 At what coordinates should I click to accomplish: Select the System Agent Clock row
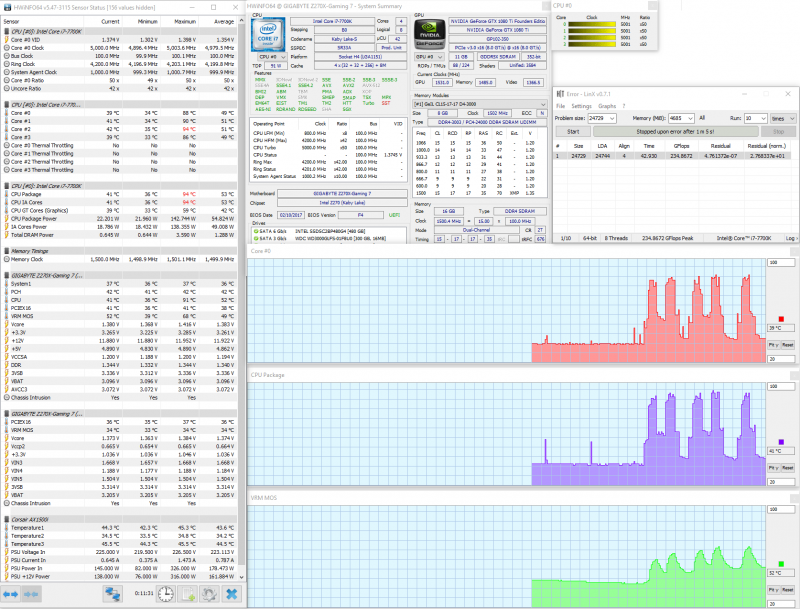pyautogui.click(x=120, y=72)
